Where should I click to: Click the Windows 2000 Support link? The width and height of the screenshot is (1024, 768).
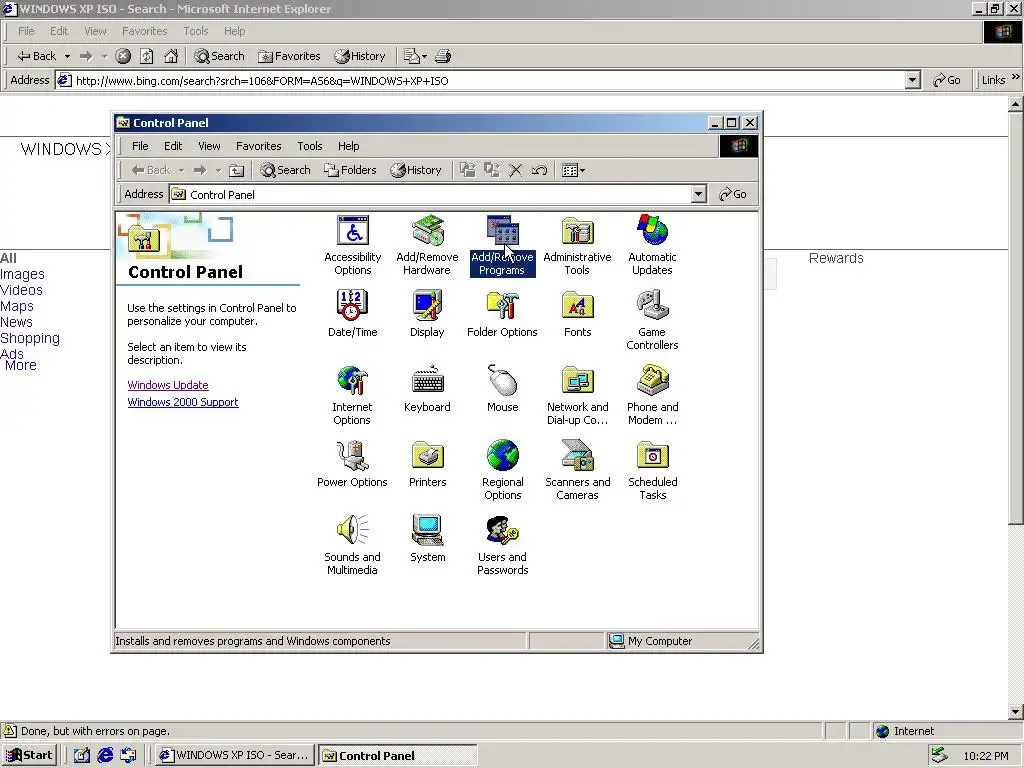pos(183,402)
